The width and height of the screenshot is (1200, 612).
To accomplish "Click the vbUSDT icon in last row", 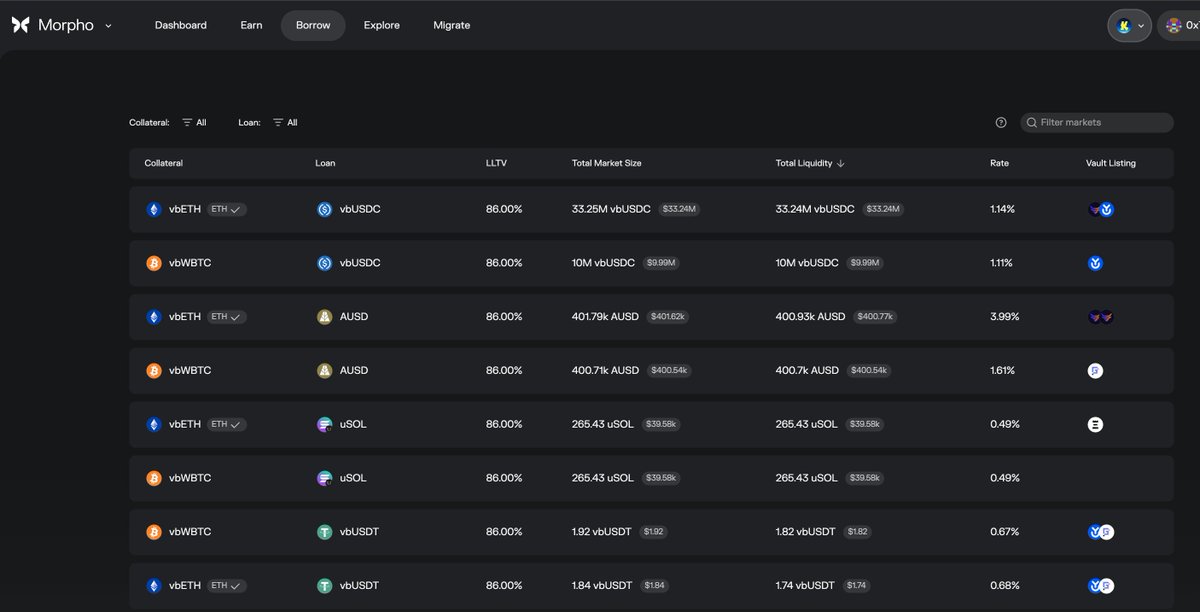I will coord(324,585).
